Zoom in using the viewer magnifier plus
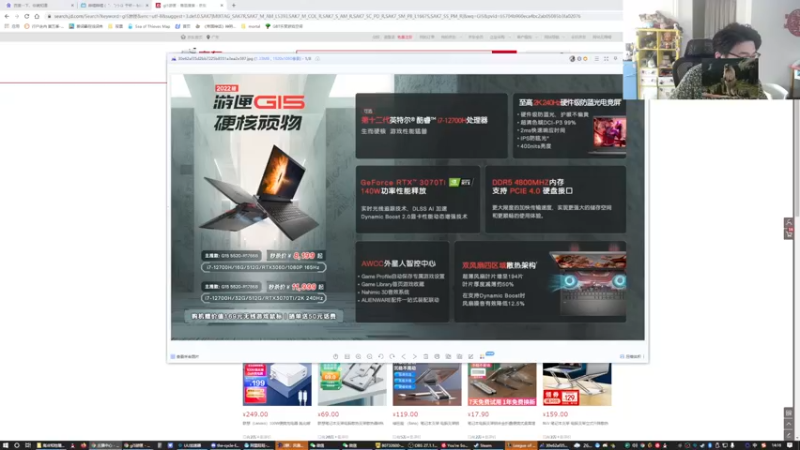The height and width of the screenshot is (450, 800). click(358, 357)
